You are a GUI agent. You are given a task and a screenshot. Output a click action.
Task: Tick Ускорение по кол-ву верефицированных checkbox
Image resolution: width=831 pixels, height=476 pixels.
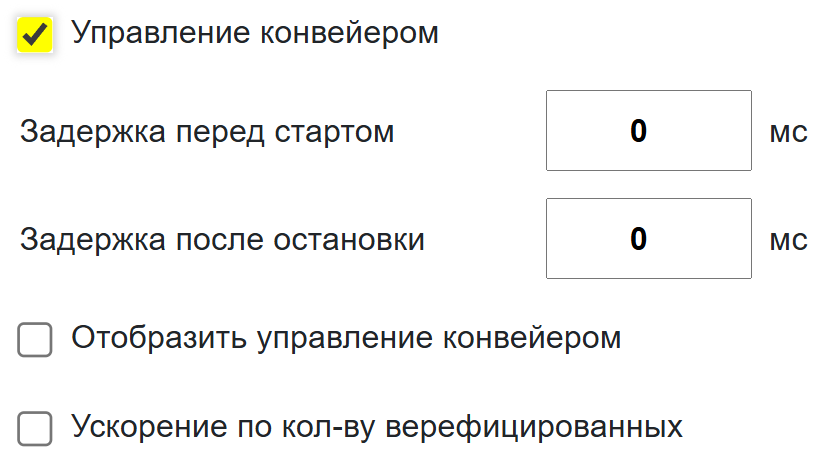coord(36,429)
